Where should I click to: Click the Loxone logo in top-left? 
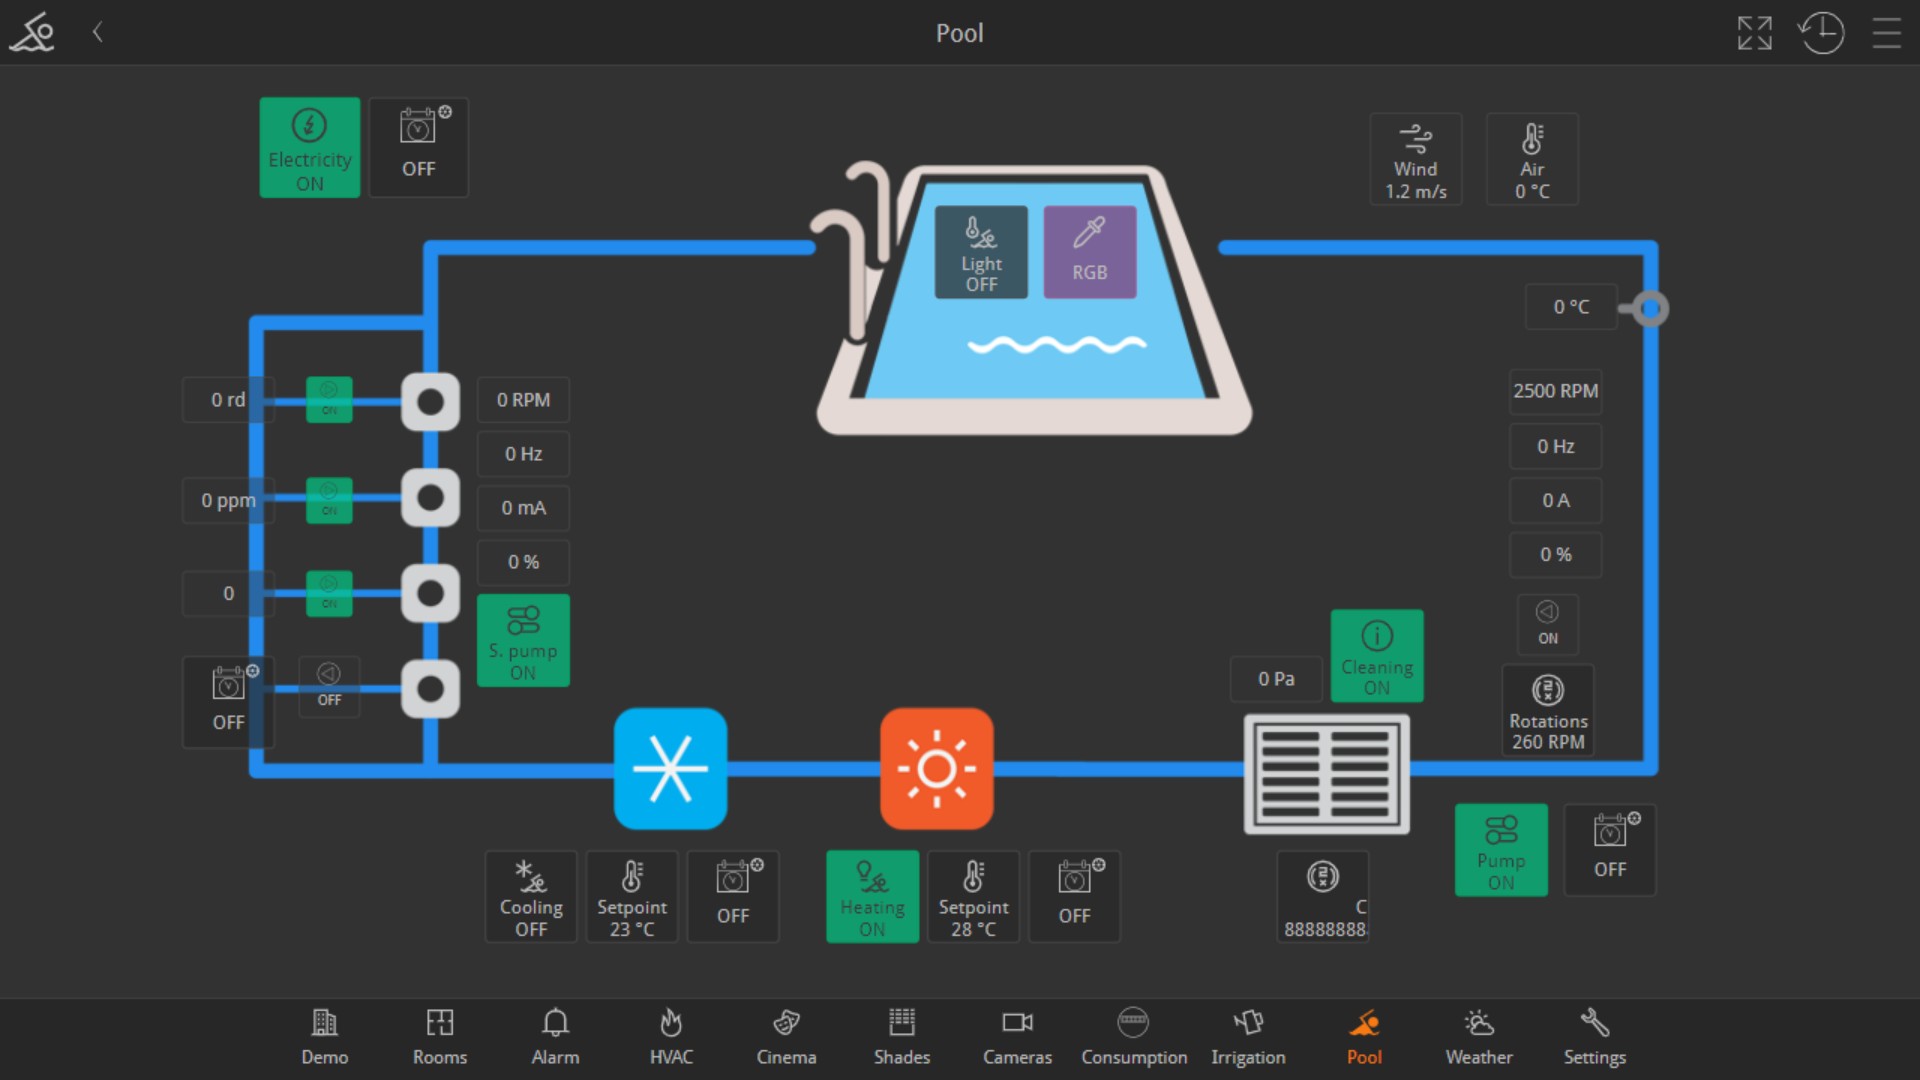[x=33, y=33]
